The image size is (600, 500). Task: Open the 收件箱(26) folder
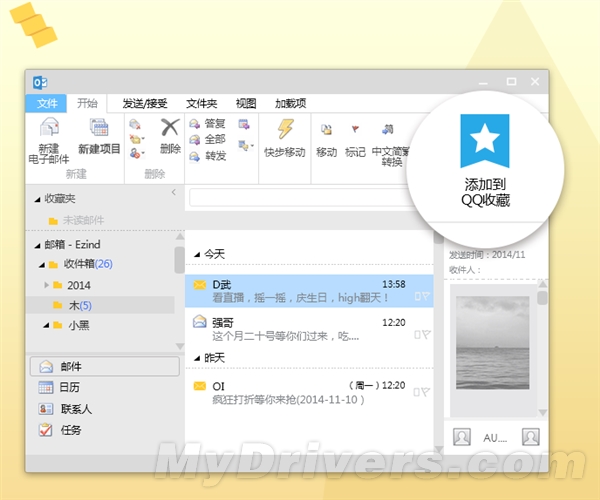tap(81, 264)
